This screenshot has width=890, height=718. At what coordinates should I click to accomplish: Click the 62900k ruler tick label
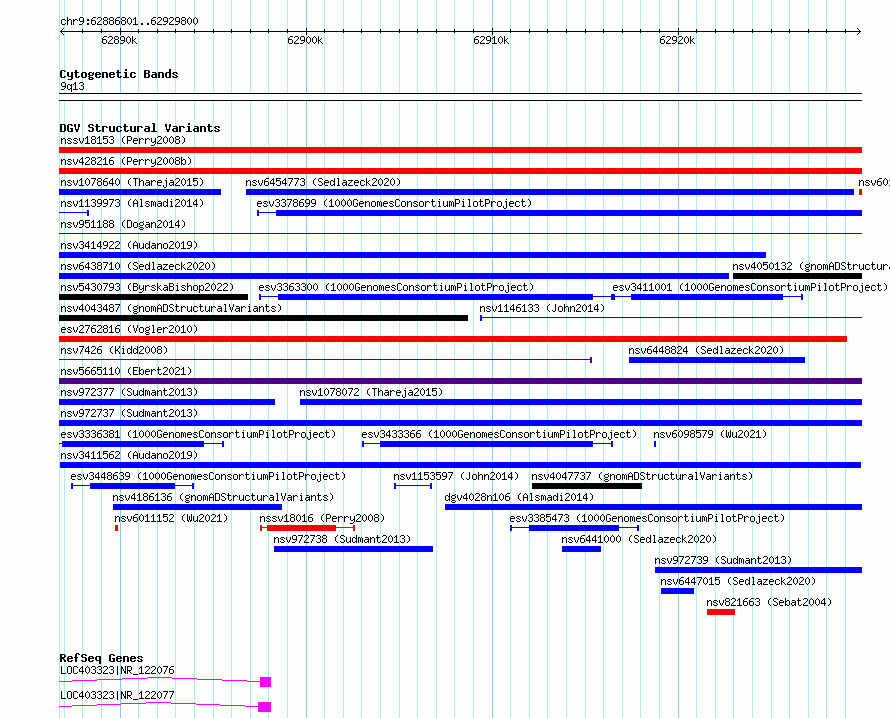(x=305, y=40)
